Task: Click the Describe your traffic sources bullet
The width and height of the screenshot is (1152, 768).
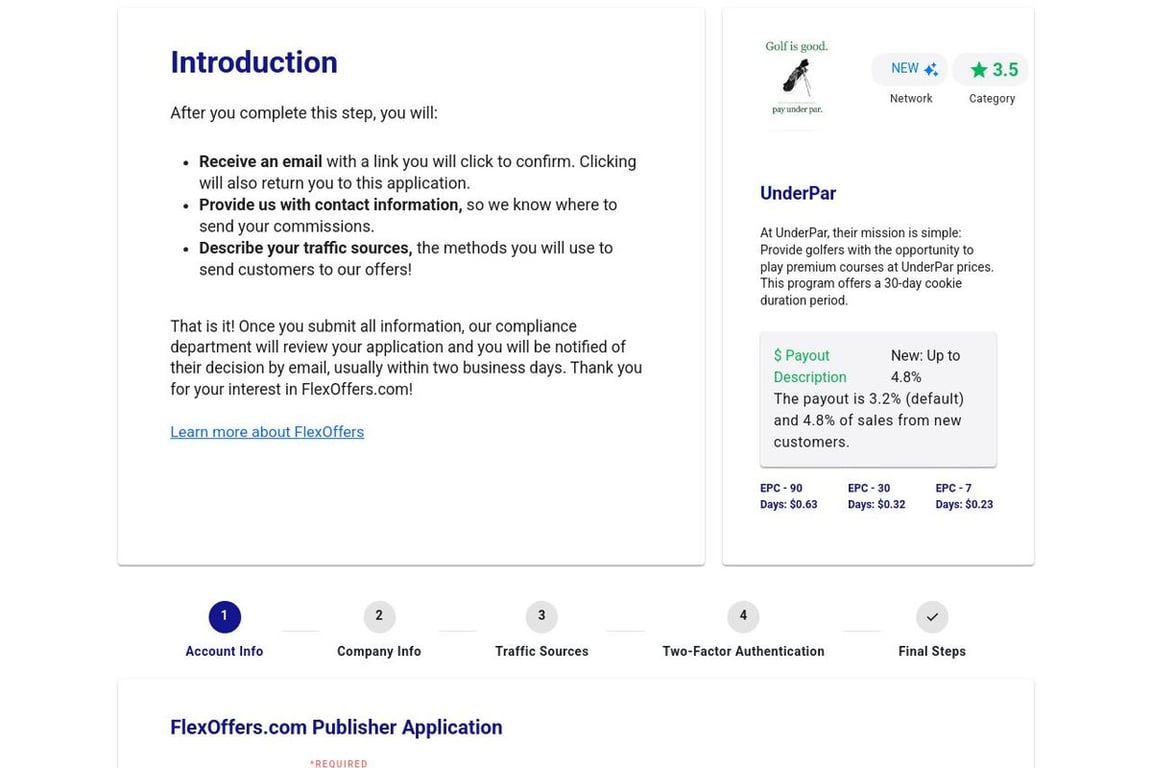Action: click(x=406, y=259)
